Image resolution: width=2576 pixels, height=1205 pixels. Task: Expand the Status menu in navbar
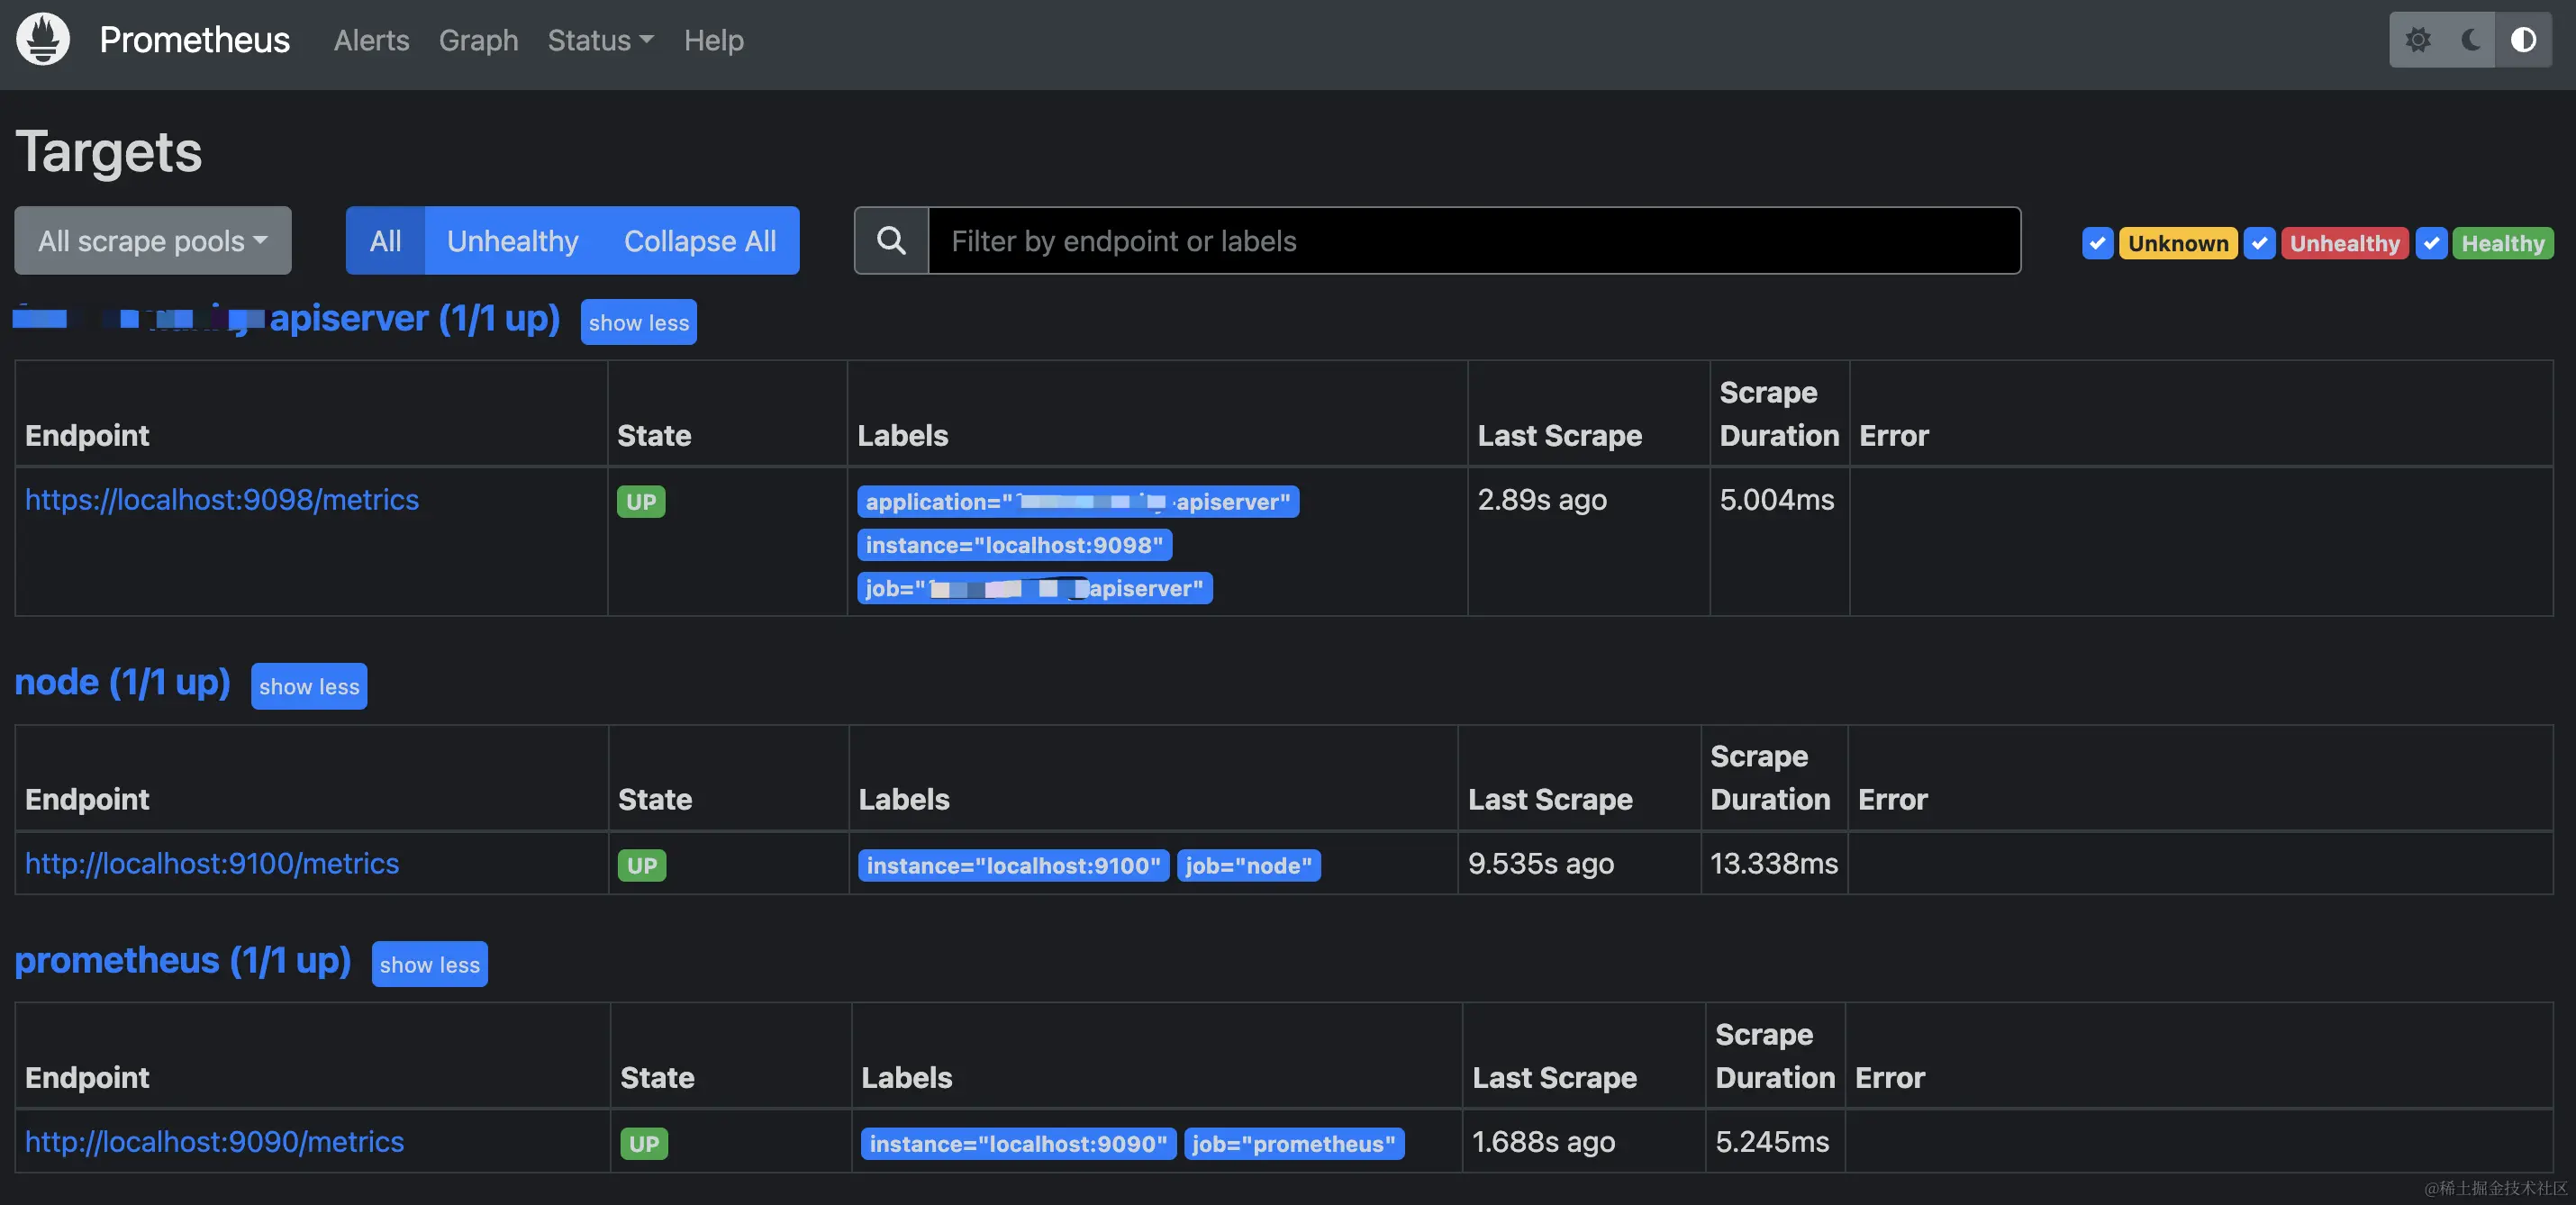600,40
